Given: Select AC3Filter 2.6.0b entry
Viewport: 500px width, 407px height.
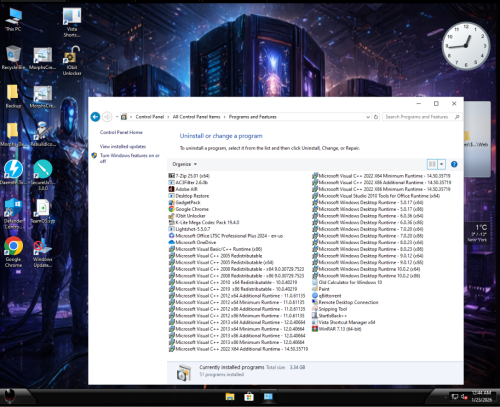Looking at the screenshot, I should (188, 182).
